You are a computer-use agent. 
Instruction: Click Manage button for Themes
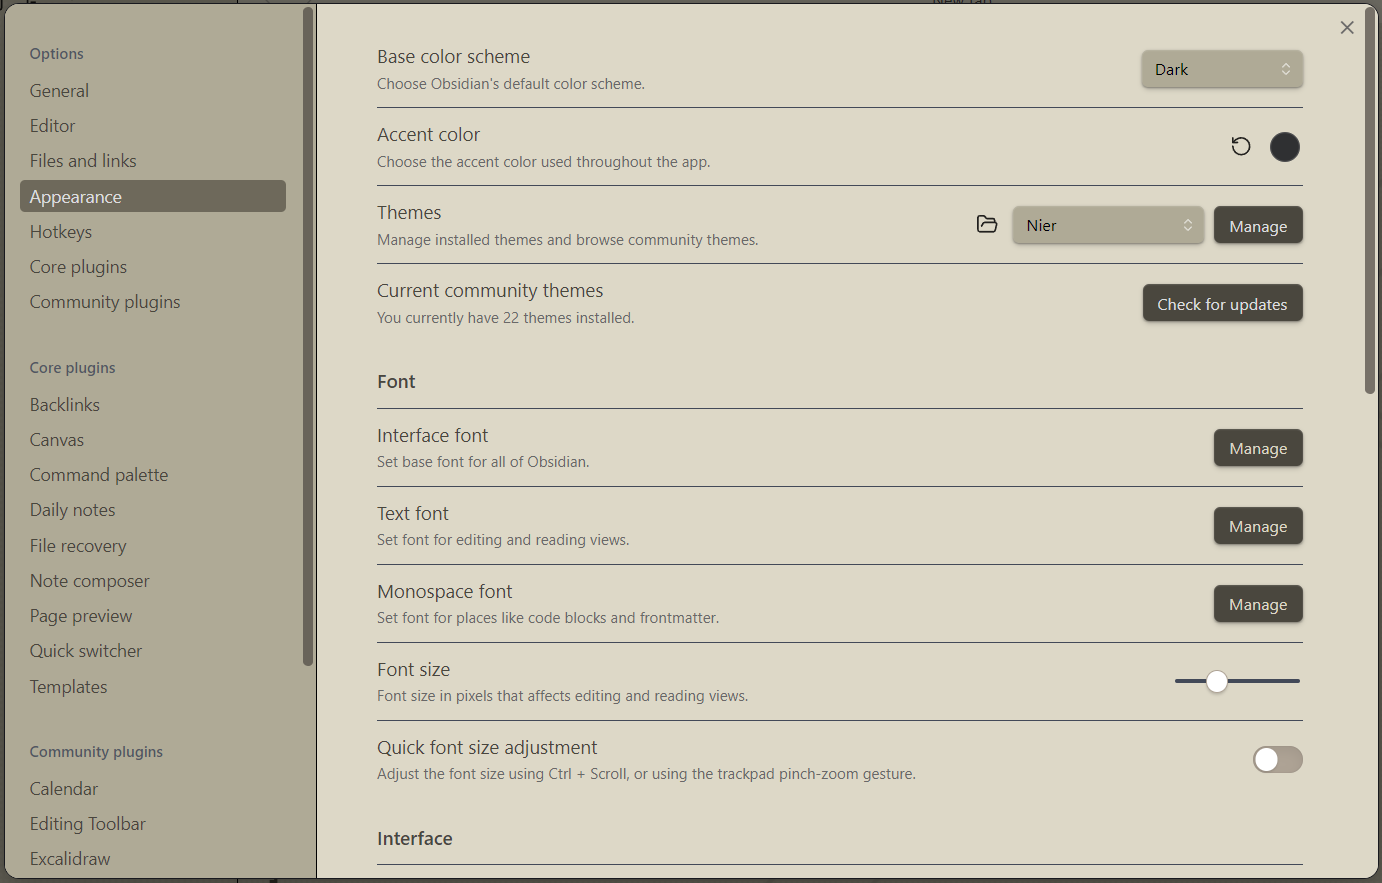(x=1258, y=226)
